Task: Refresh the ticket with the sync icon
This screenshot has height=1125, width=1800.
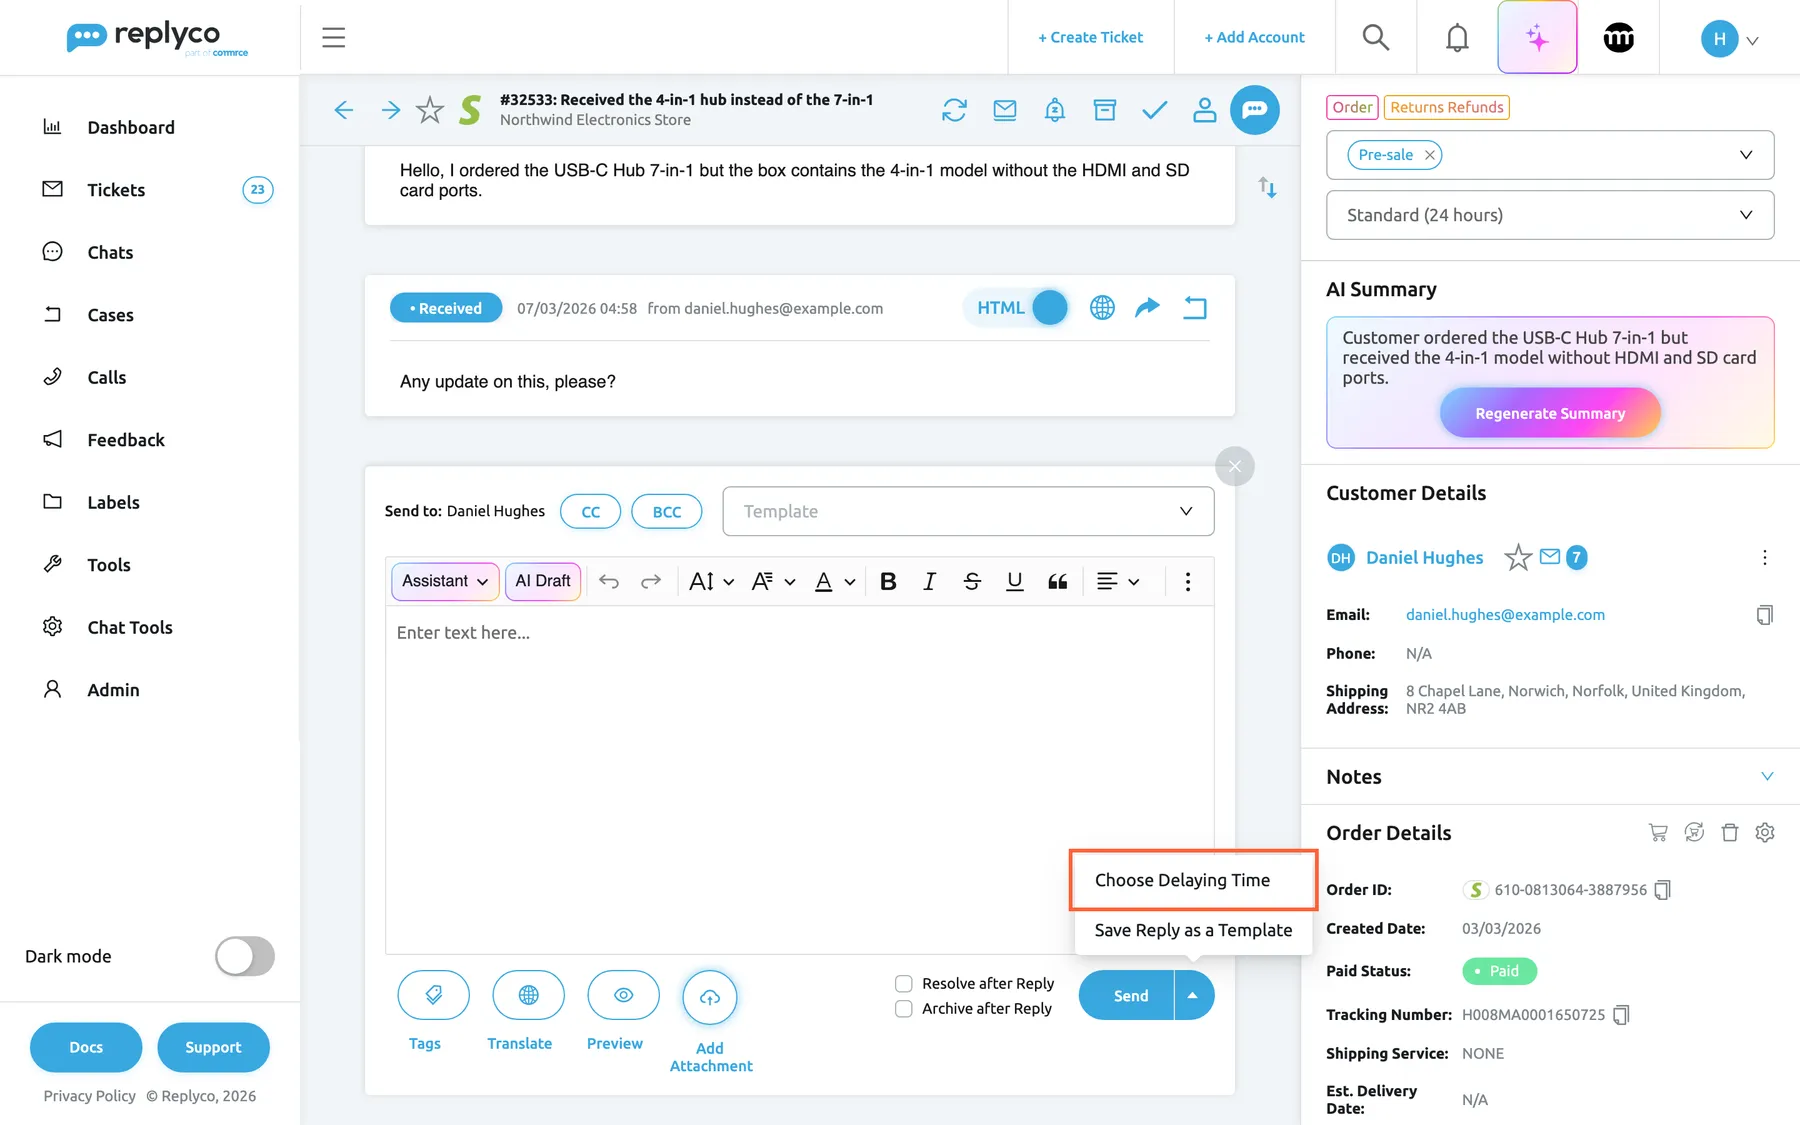Action: coord(955,110)
